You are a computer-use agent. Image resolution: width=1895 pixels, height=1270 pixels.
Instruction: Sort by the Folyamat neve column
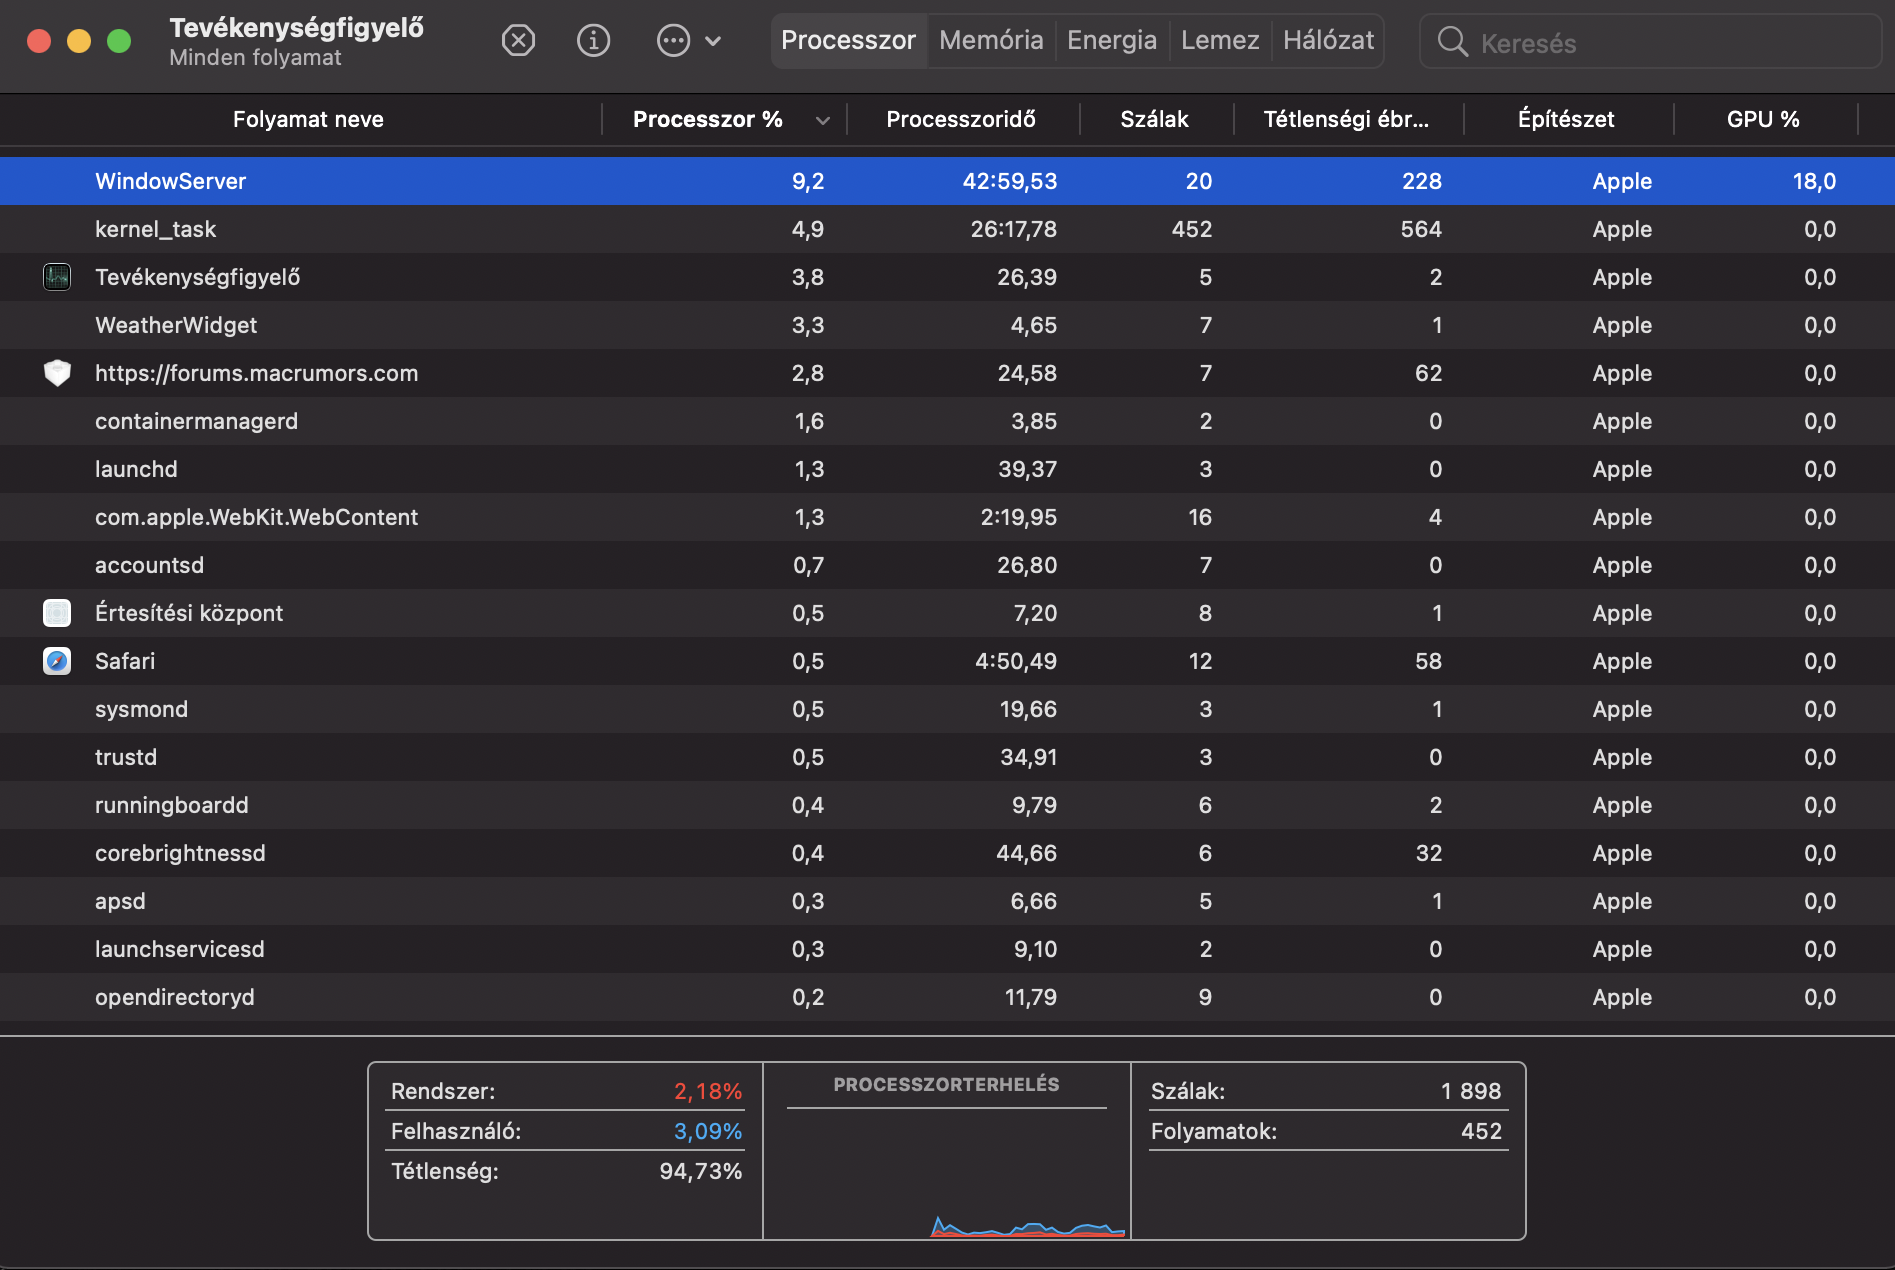pos(308,119)
